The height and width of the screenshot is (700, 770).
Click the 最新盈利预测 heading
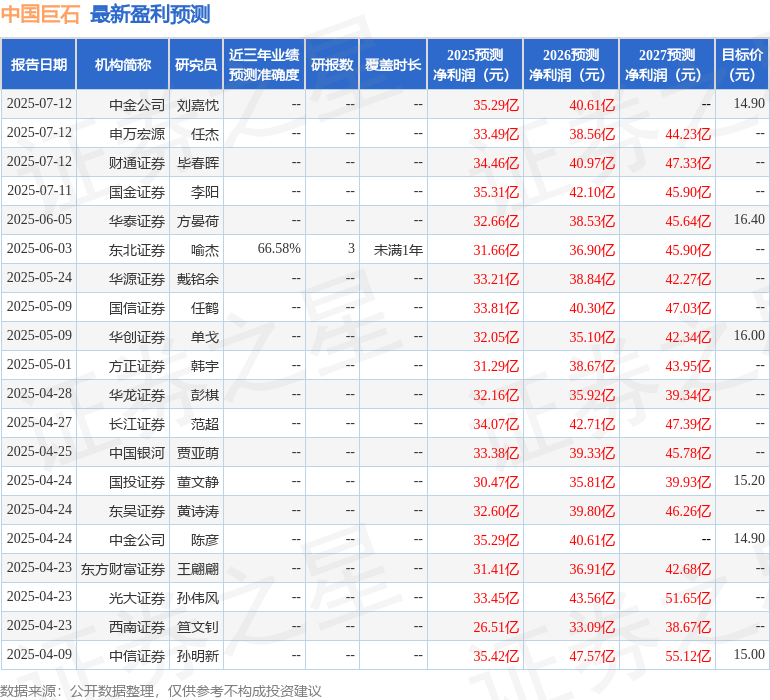click(x=150, y=14)
